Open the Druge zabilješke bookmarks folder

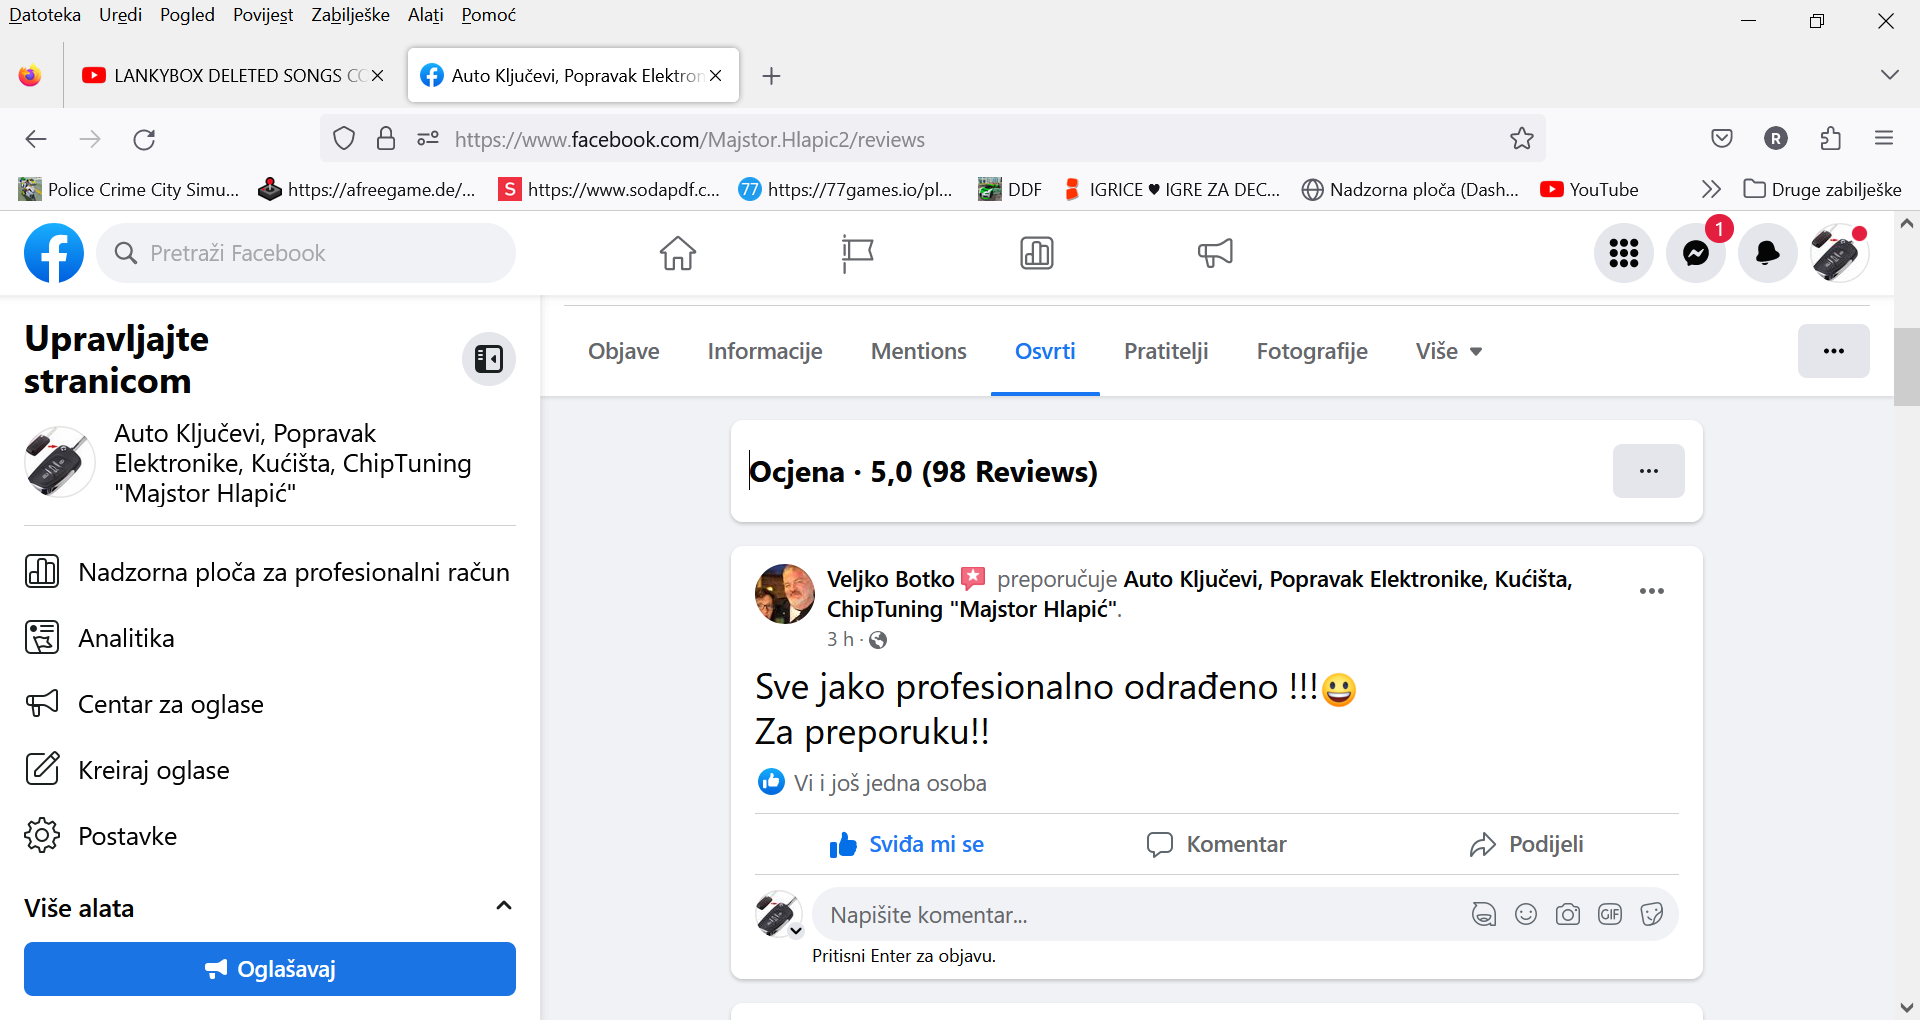[1823, 189]
